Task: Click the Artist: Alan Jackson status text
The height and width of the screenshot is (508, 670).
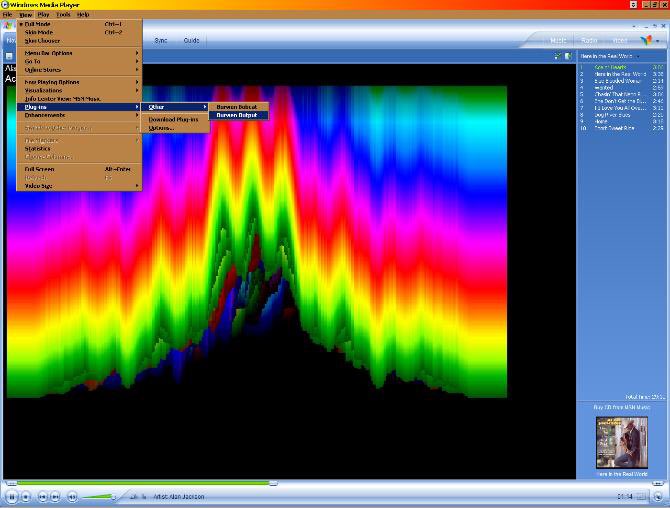Action: click(179, 496)
